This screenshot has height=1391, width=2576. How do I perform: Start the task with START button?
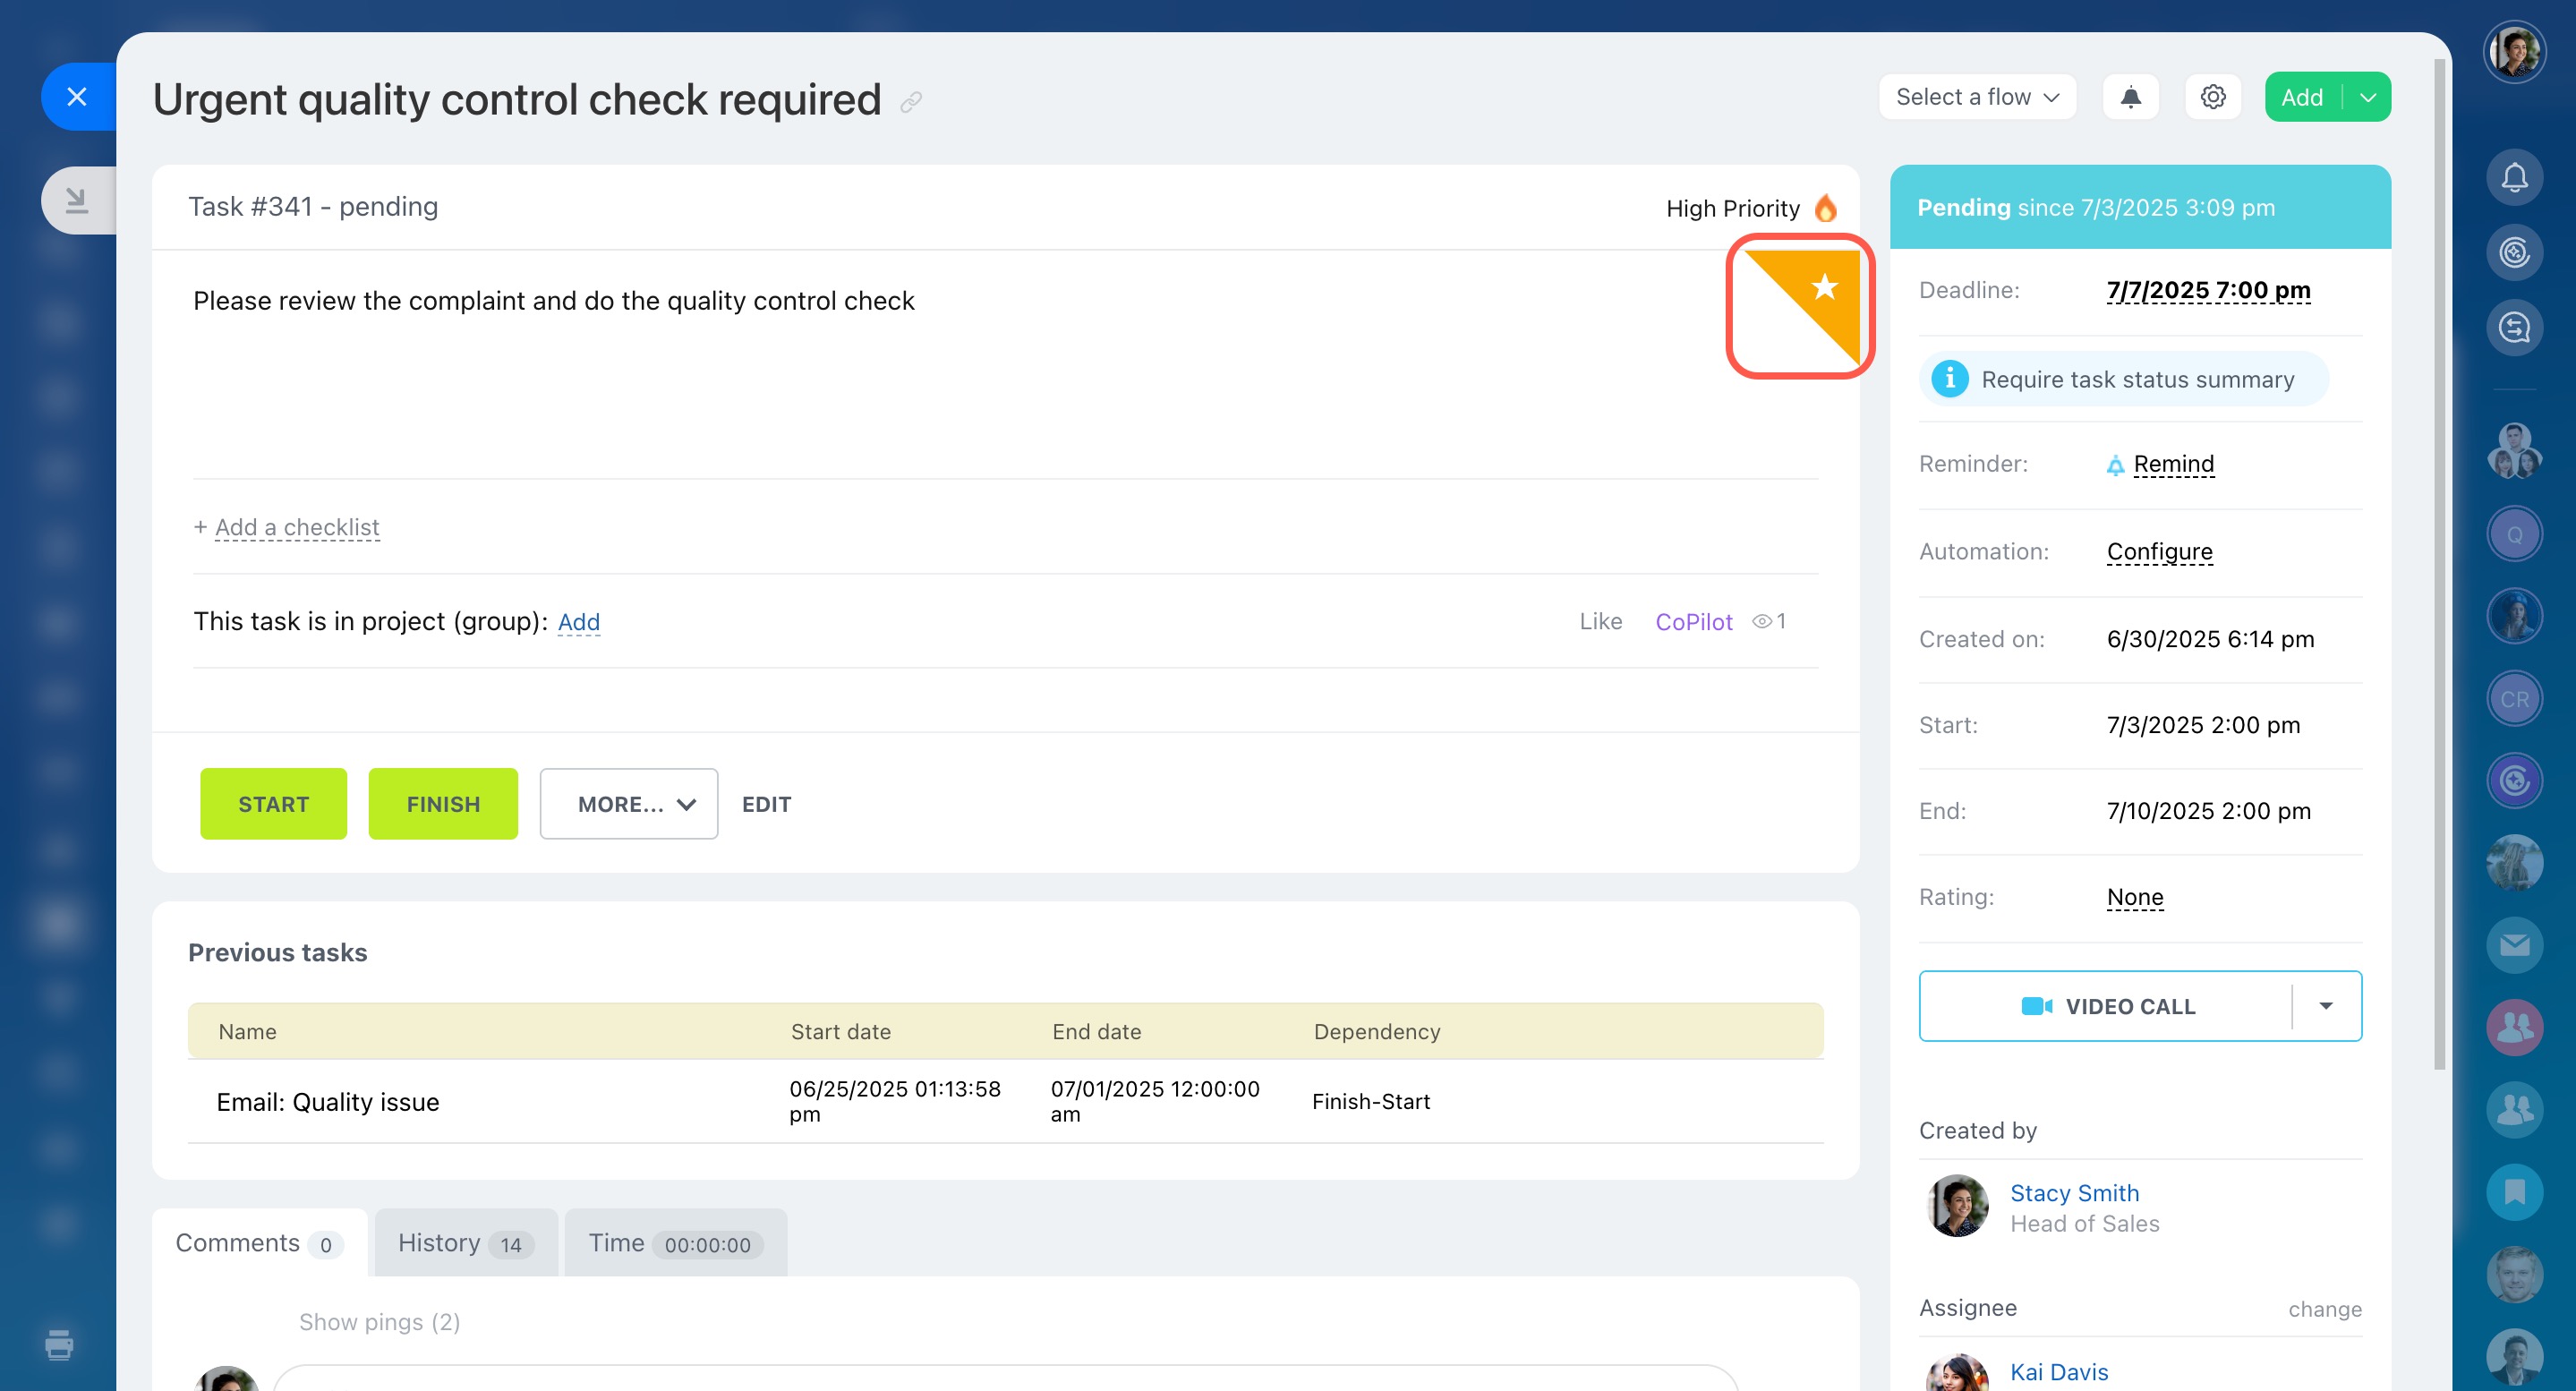coord(273,804)
